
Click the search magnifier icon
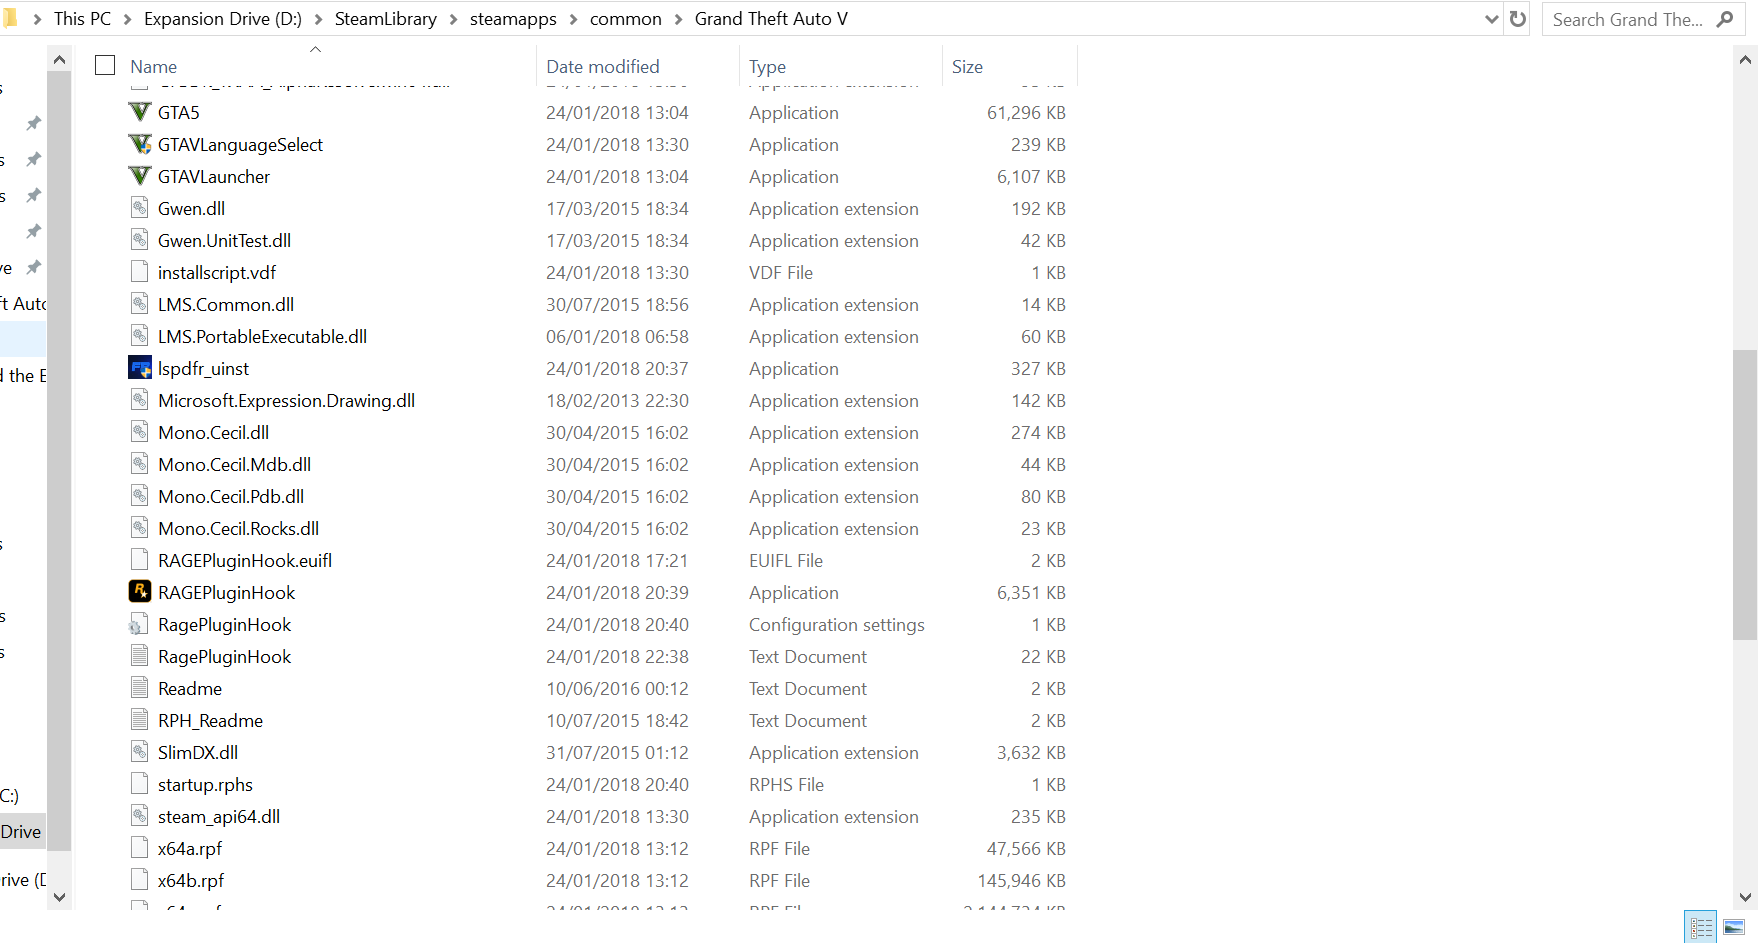pyautogui.click(x=1725, y=19)
